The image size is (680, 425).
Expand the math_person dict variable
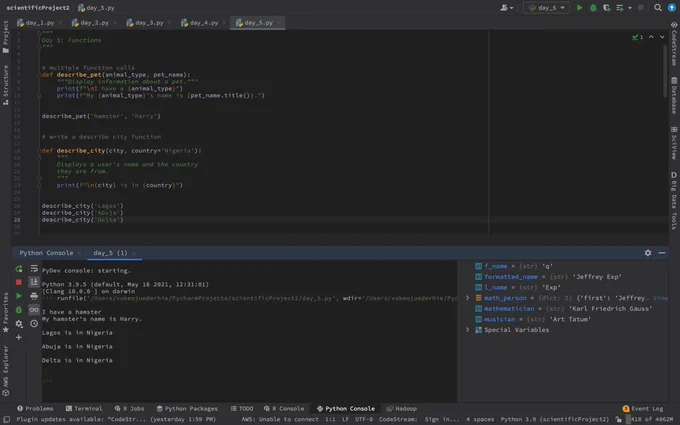coord(467,298)
